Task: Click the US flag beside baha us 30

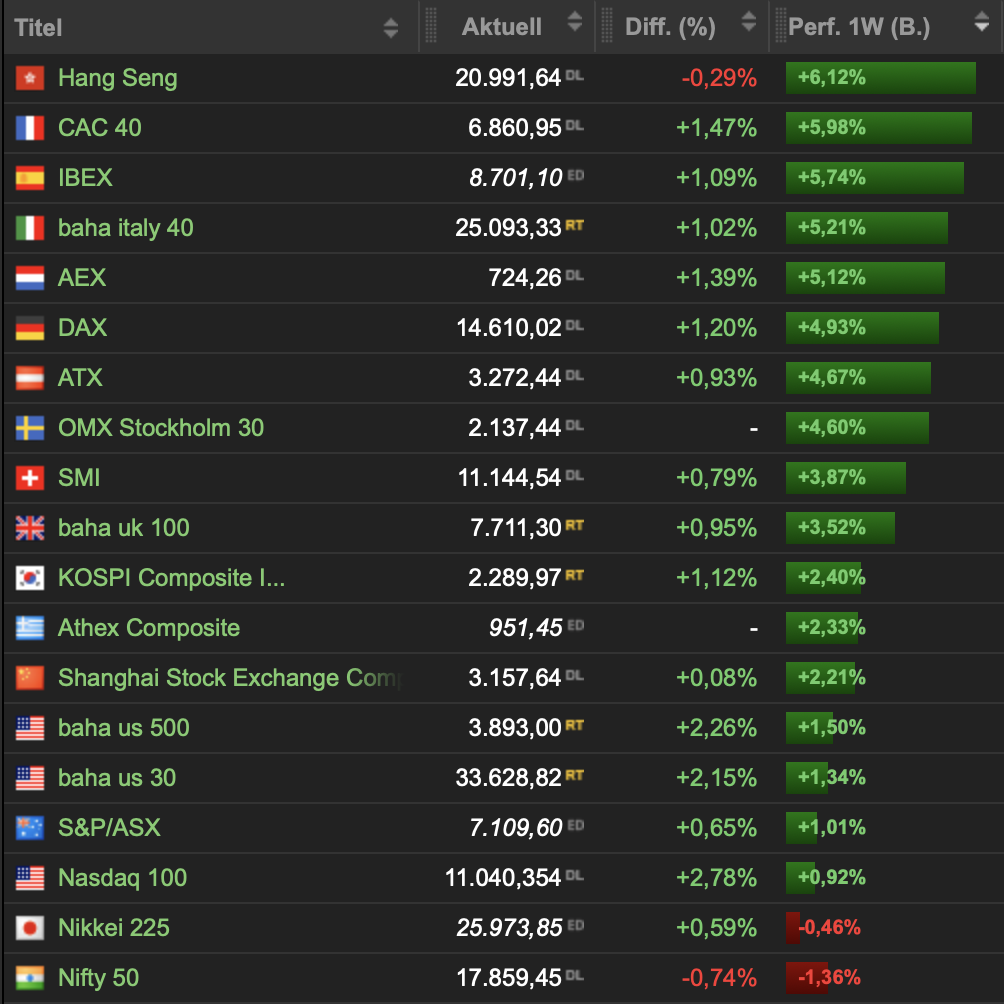Action: click(30, 777)
